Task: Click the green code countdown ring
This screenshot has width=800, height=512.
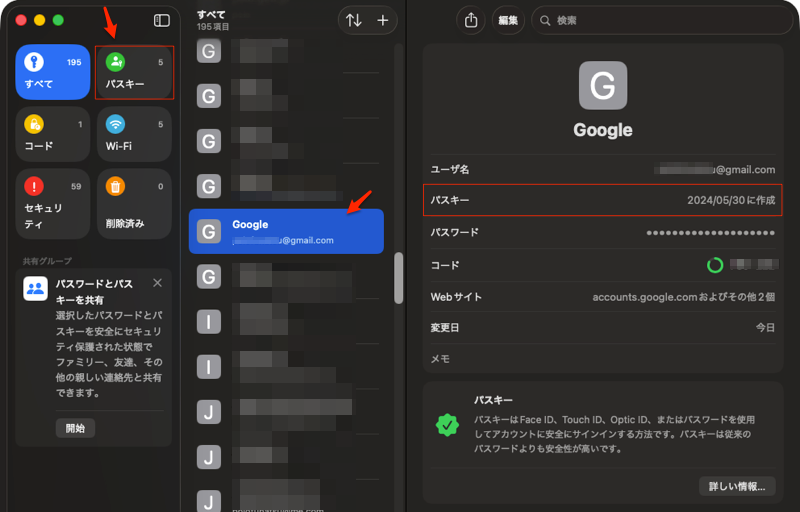Action: point(715,265)
